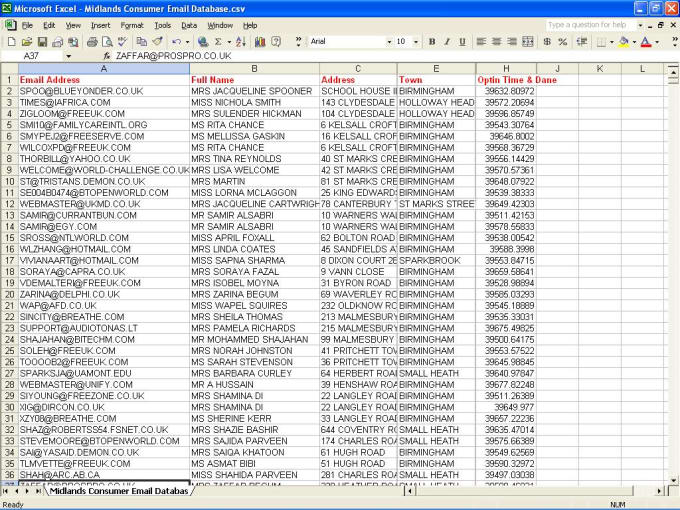680x510 pixels.
Task: Click the Type a question for help box
Action: (602, 24)
